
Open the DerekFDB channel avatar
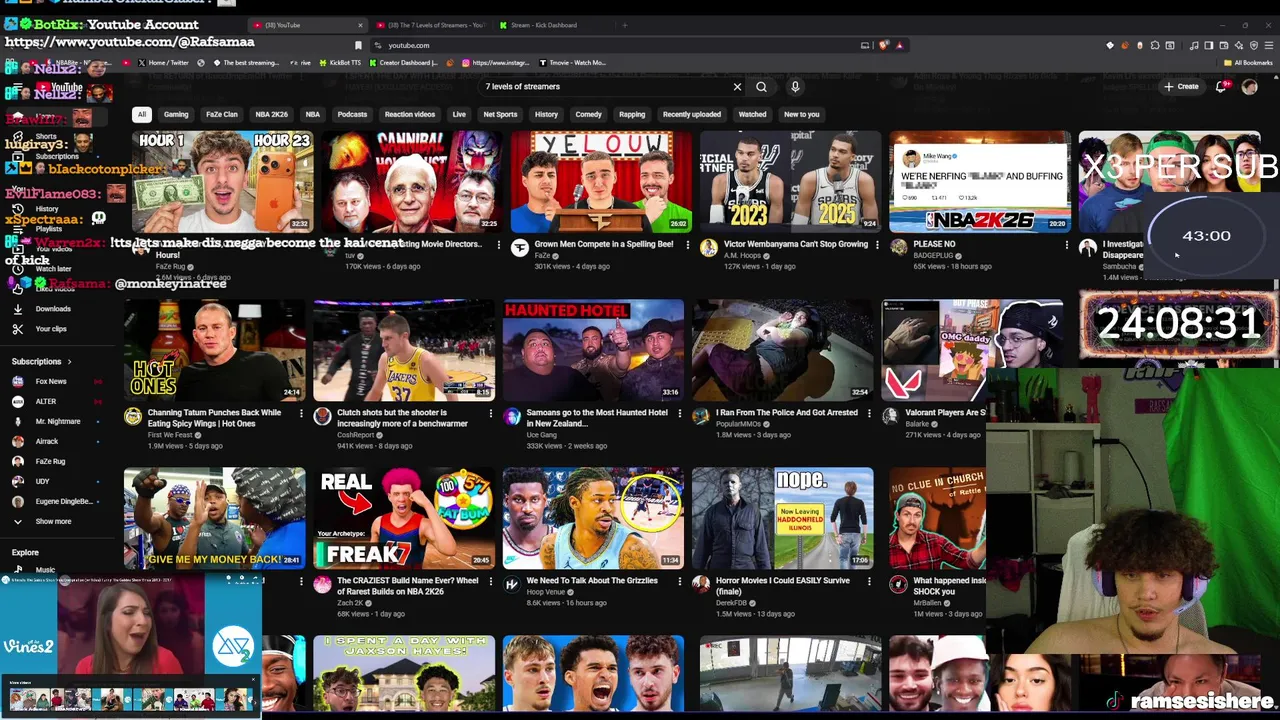[x=701, y=584]
